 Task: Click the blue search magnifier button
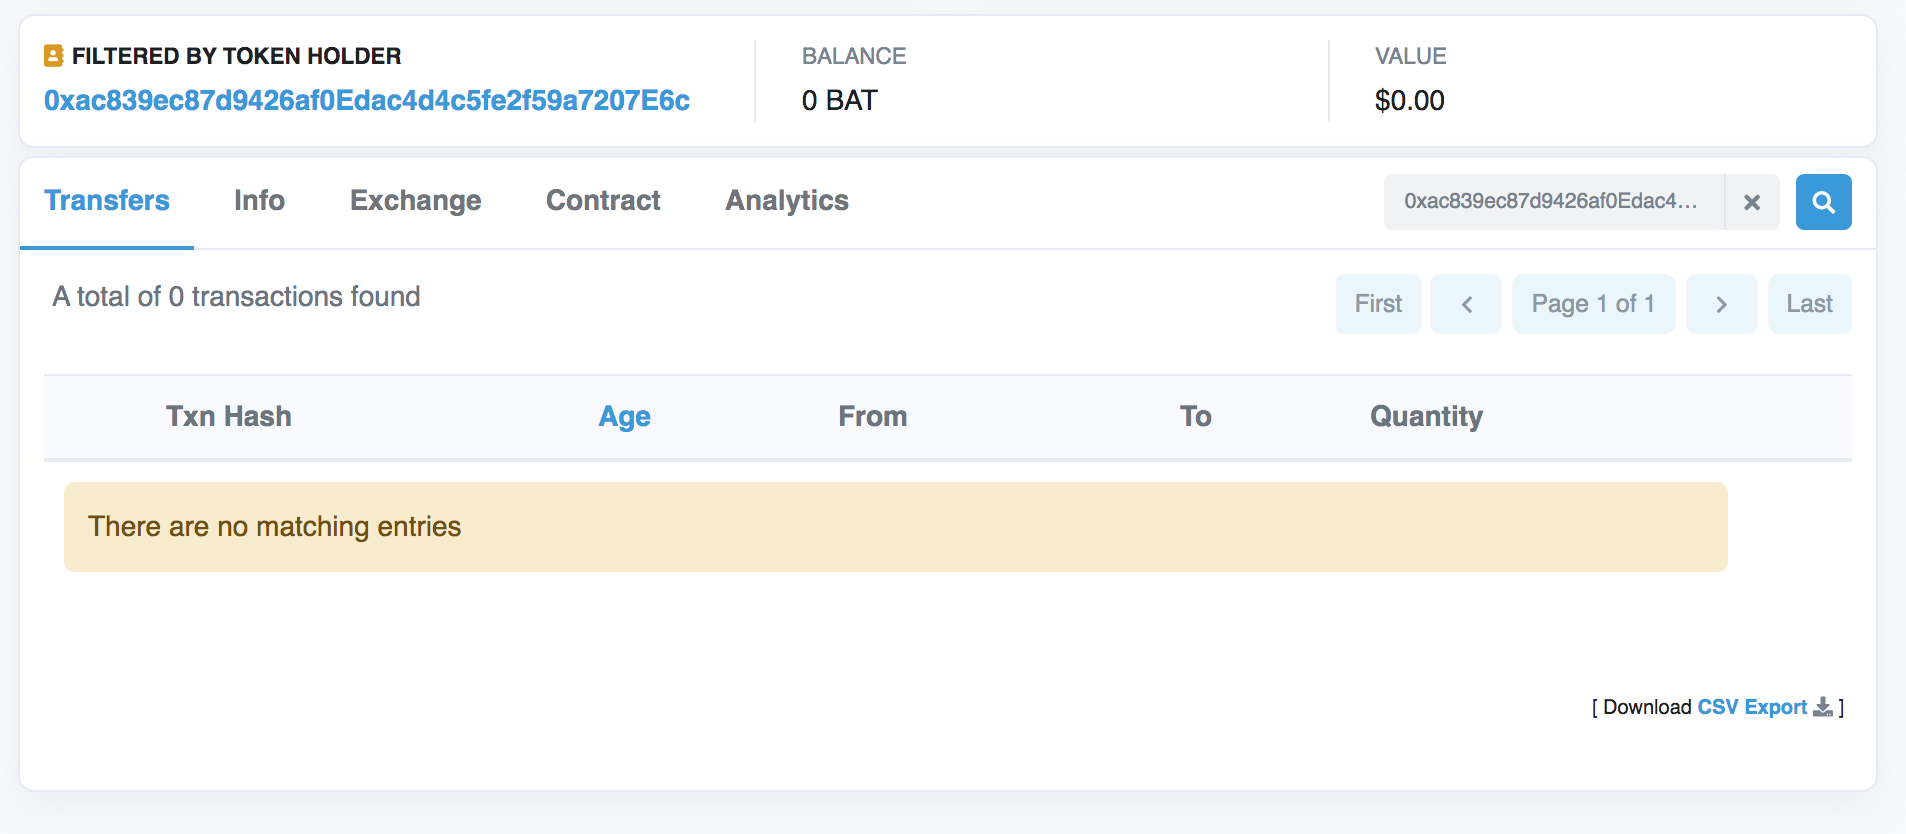coord(1823,202)
